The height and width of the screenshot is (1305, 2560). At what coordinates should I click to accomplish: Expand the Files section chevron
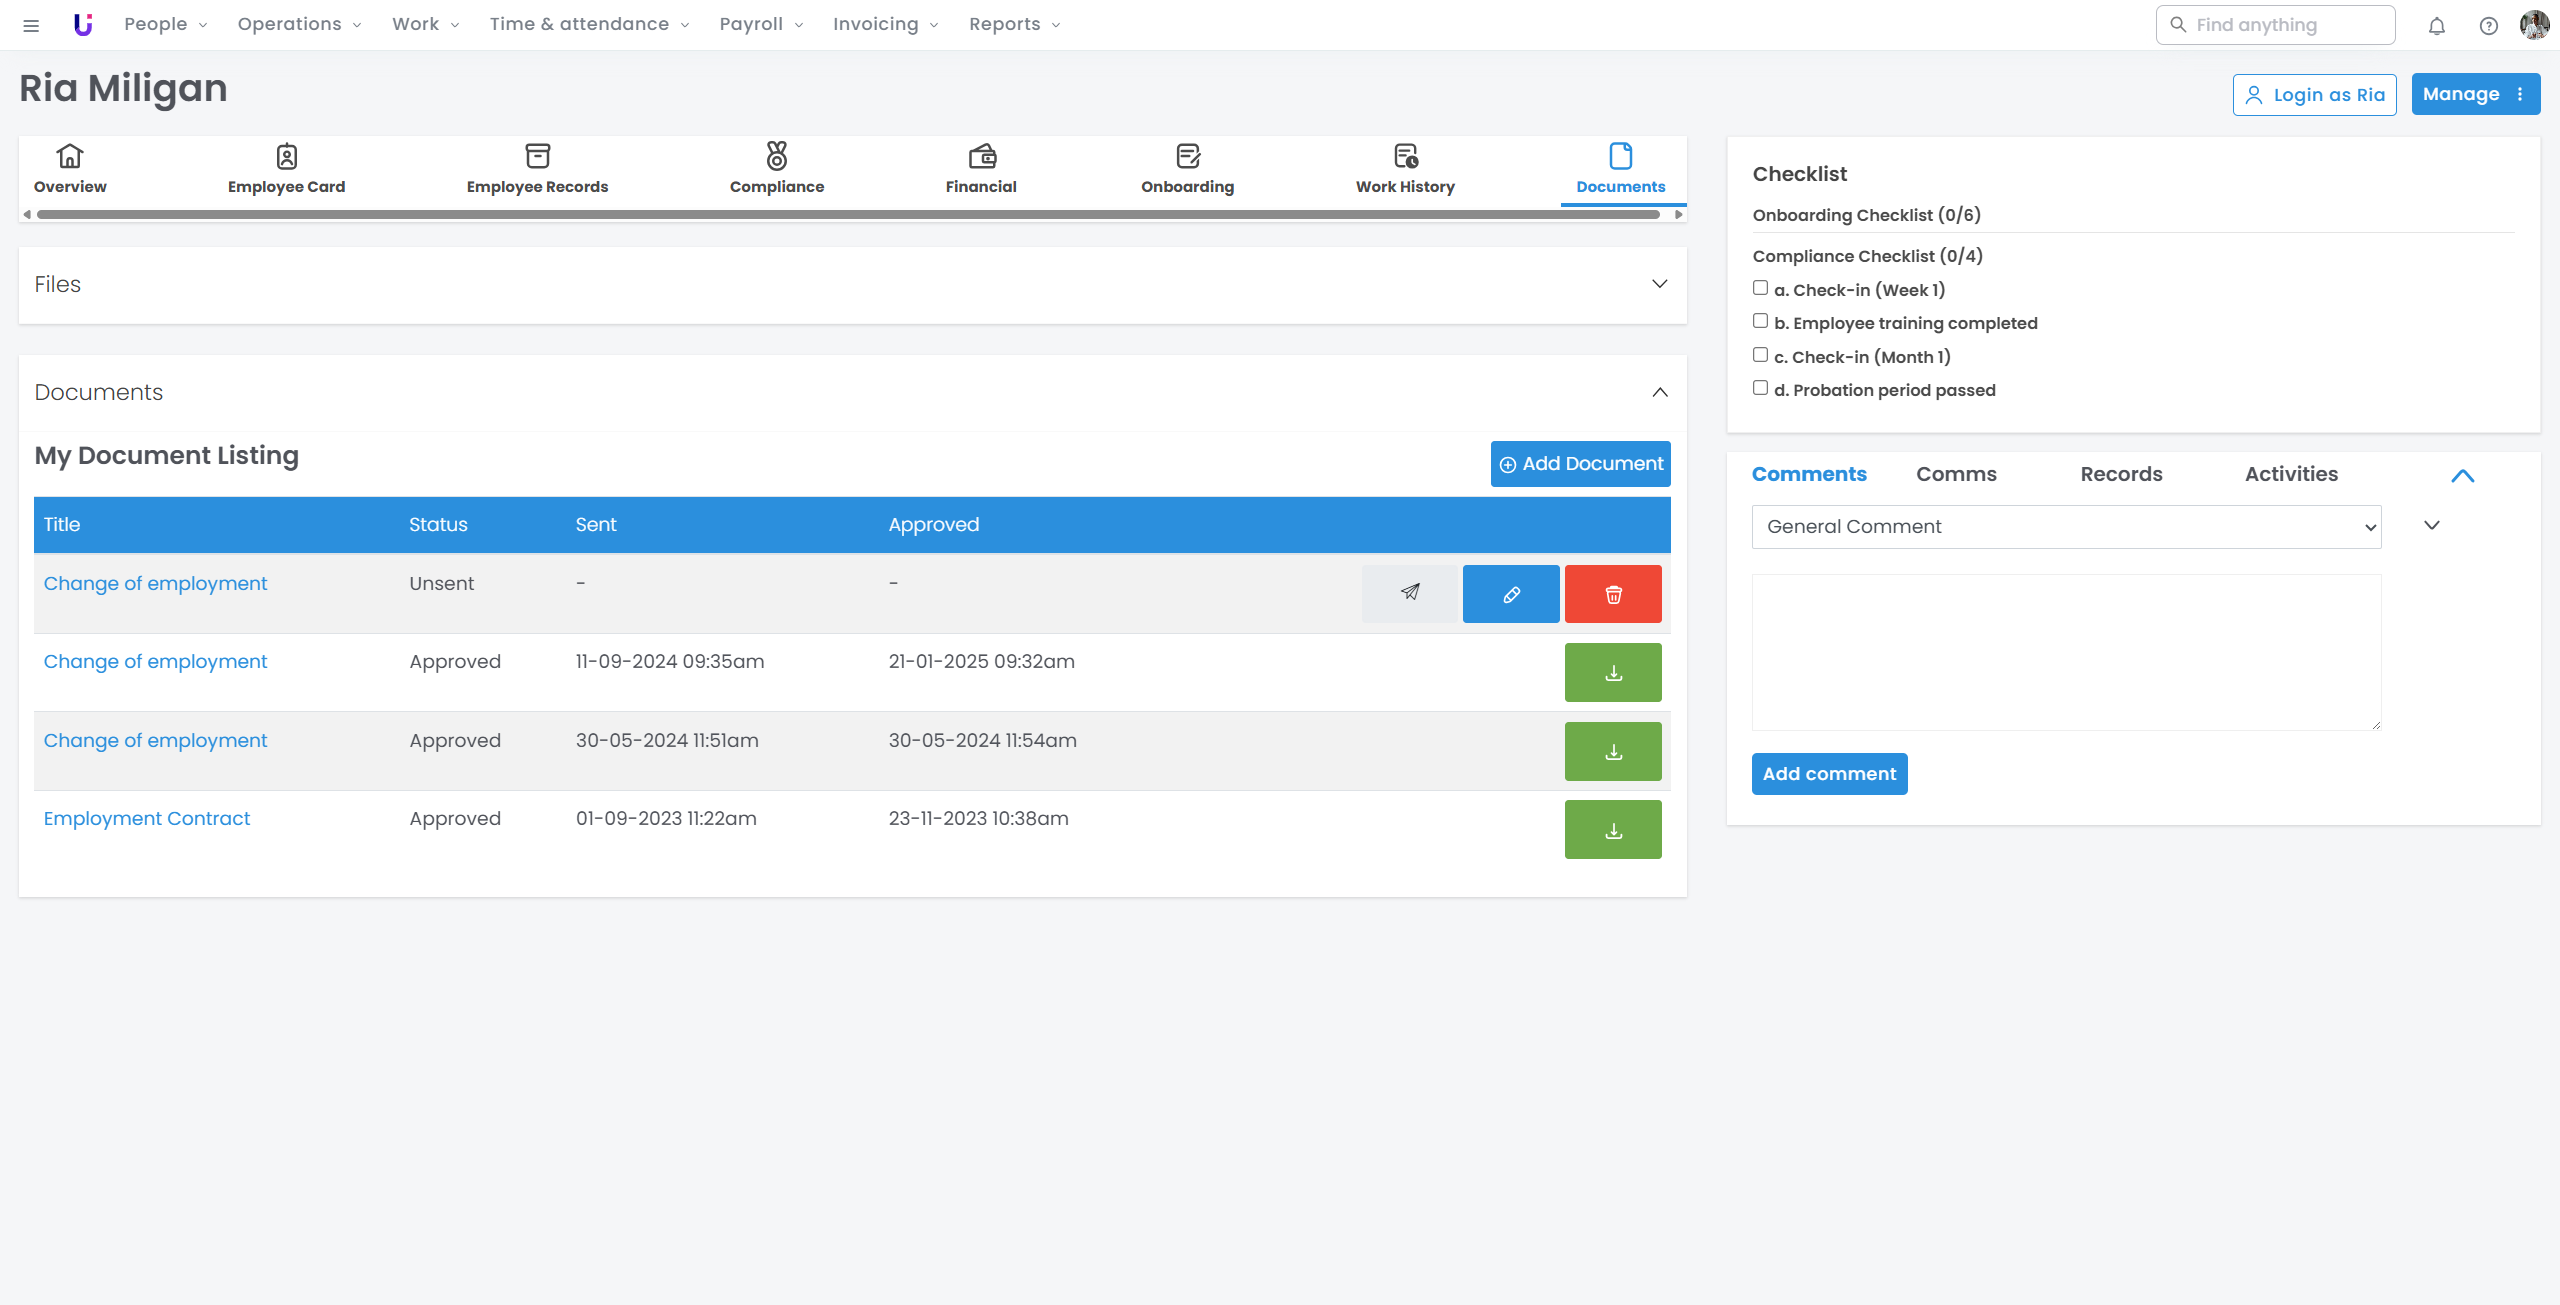tap(1660, 284)
